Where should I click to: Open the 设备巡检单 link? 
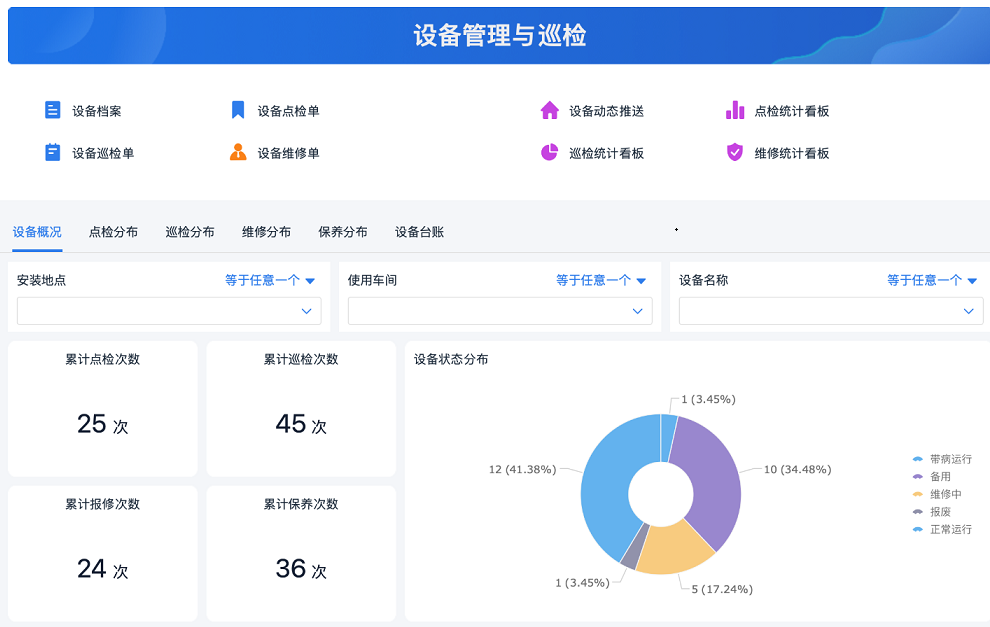[x=103, y=153]
